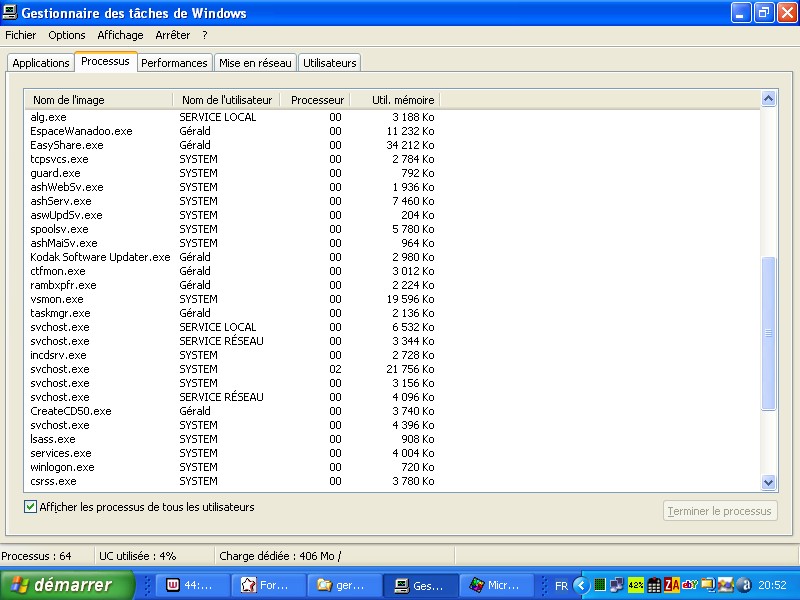Screen dimensions: 800x600
Task: Switch to the 'ger...' folder taskbar button
Action: pos(344,585)
